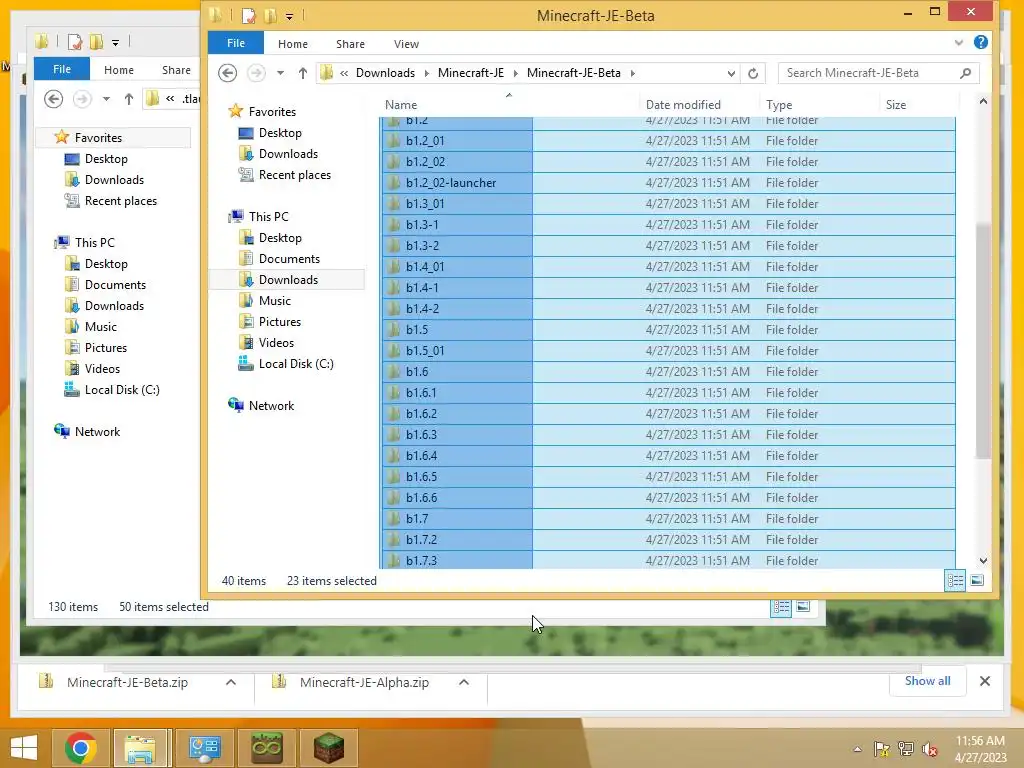The width and height of the screenshot is (1024, 768).
Task: Refresh the Minecraft-JE-Beta folder view
Action: 753,73
